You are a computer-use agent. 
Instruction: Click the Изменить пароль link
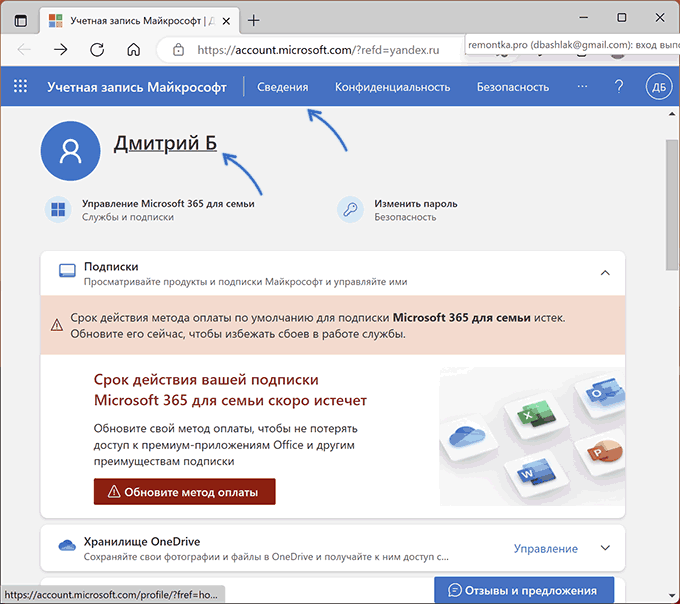[416, 203]
